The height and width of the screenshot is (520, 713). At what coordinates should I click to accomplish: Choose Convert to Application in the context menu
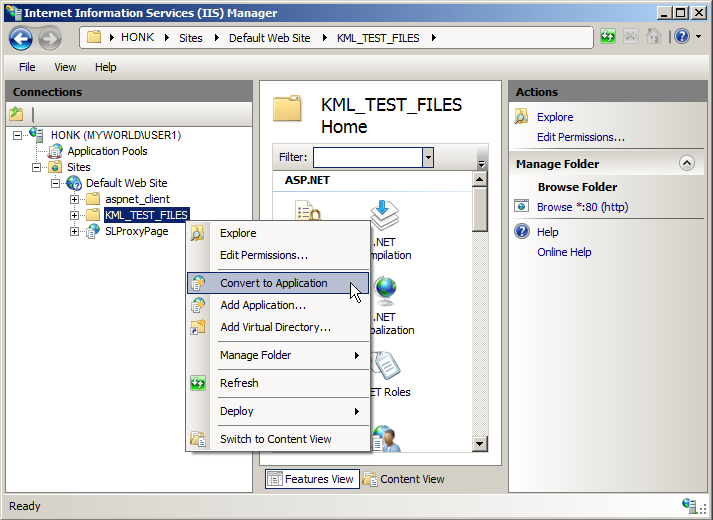point(278,283)
